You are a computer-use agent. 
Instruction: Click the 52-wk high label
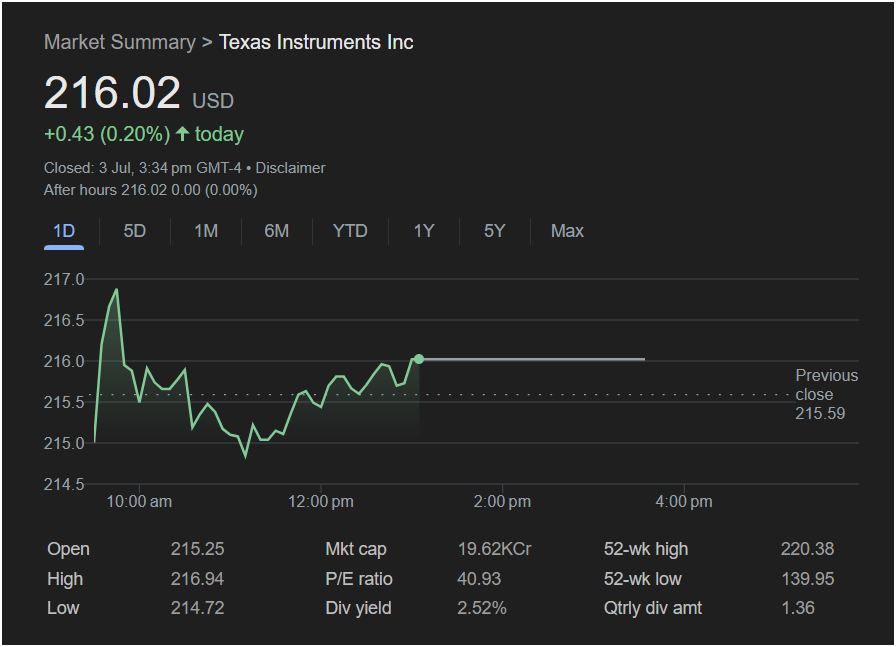click(646, 549)
